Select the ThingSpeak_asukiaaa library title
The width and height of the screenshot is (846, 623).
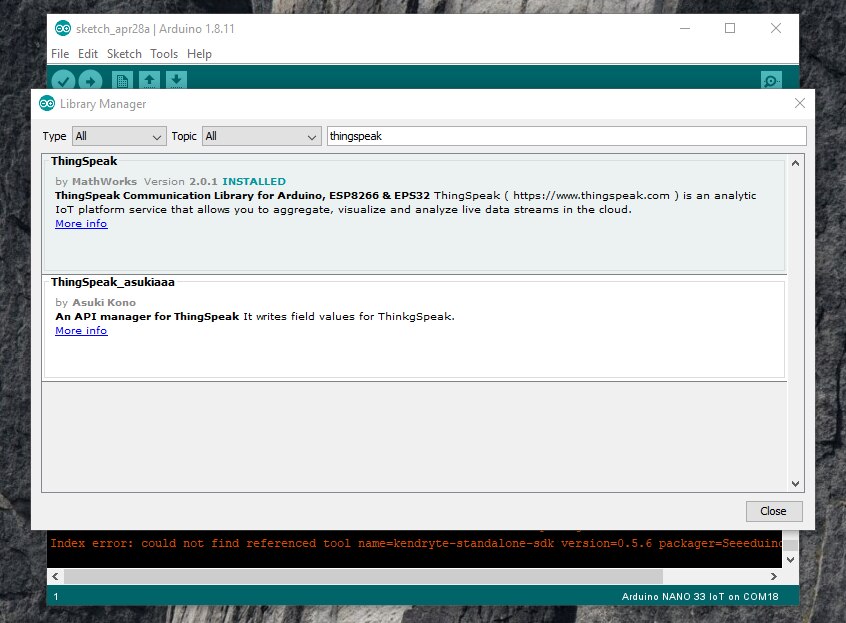[113, 282]
